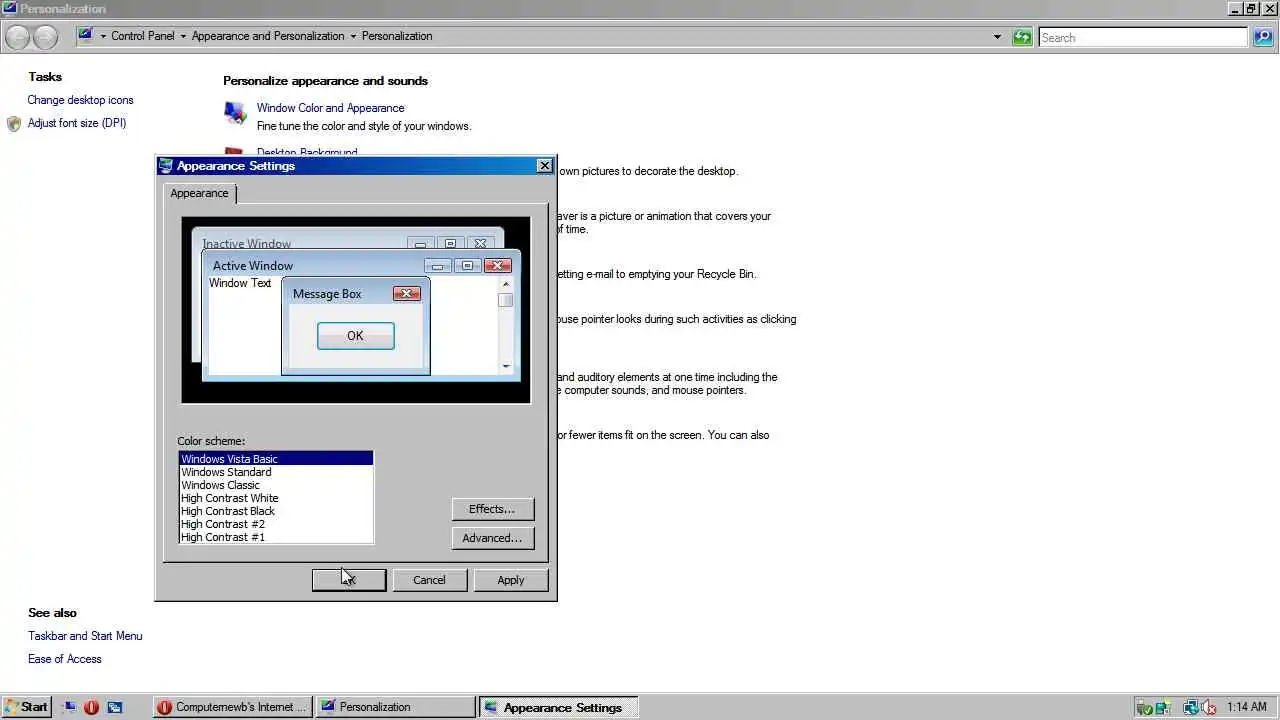
Task: Expand dropdown arrow after Control Panel breadcrumb
Action: (x=183, y=36)
